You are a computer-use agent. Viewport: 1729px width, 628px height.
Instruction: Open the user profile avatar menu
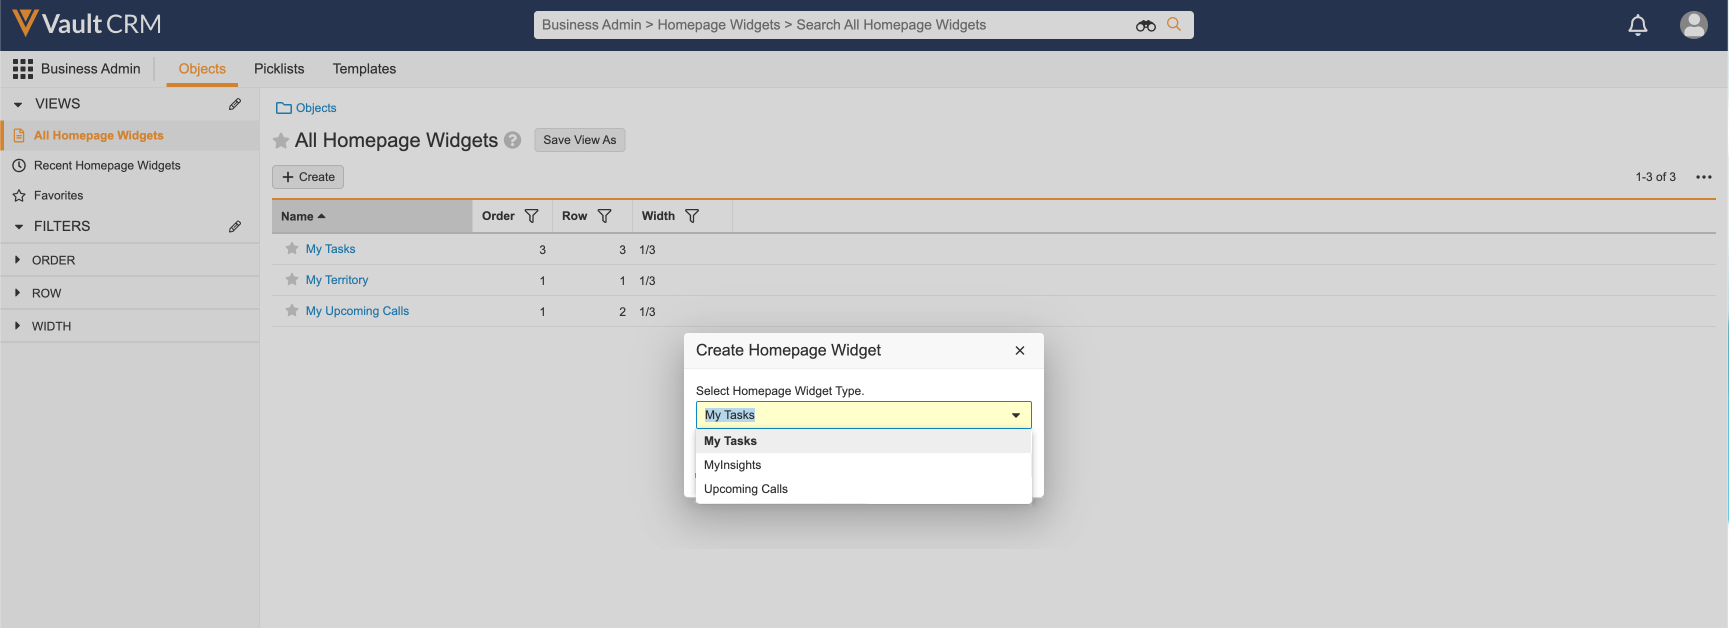pos(1693,25)
